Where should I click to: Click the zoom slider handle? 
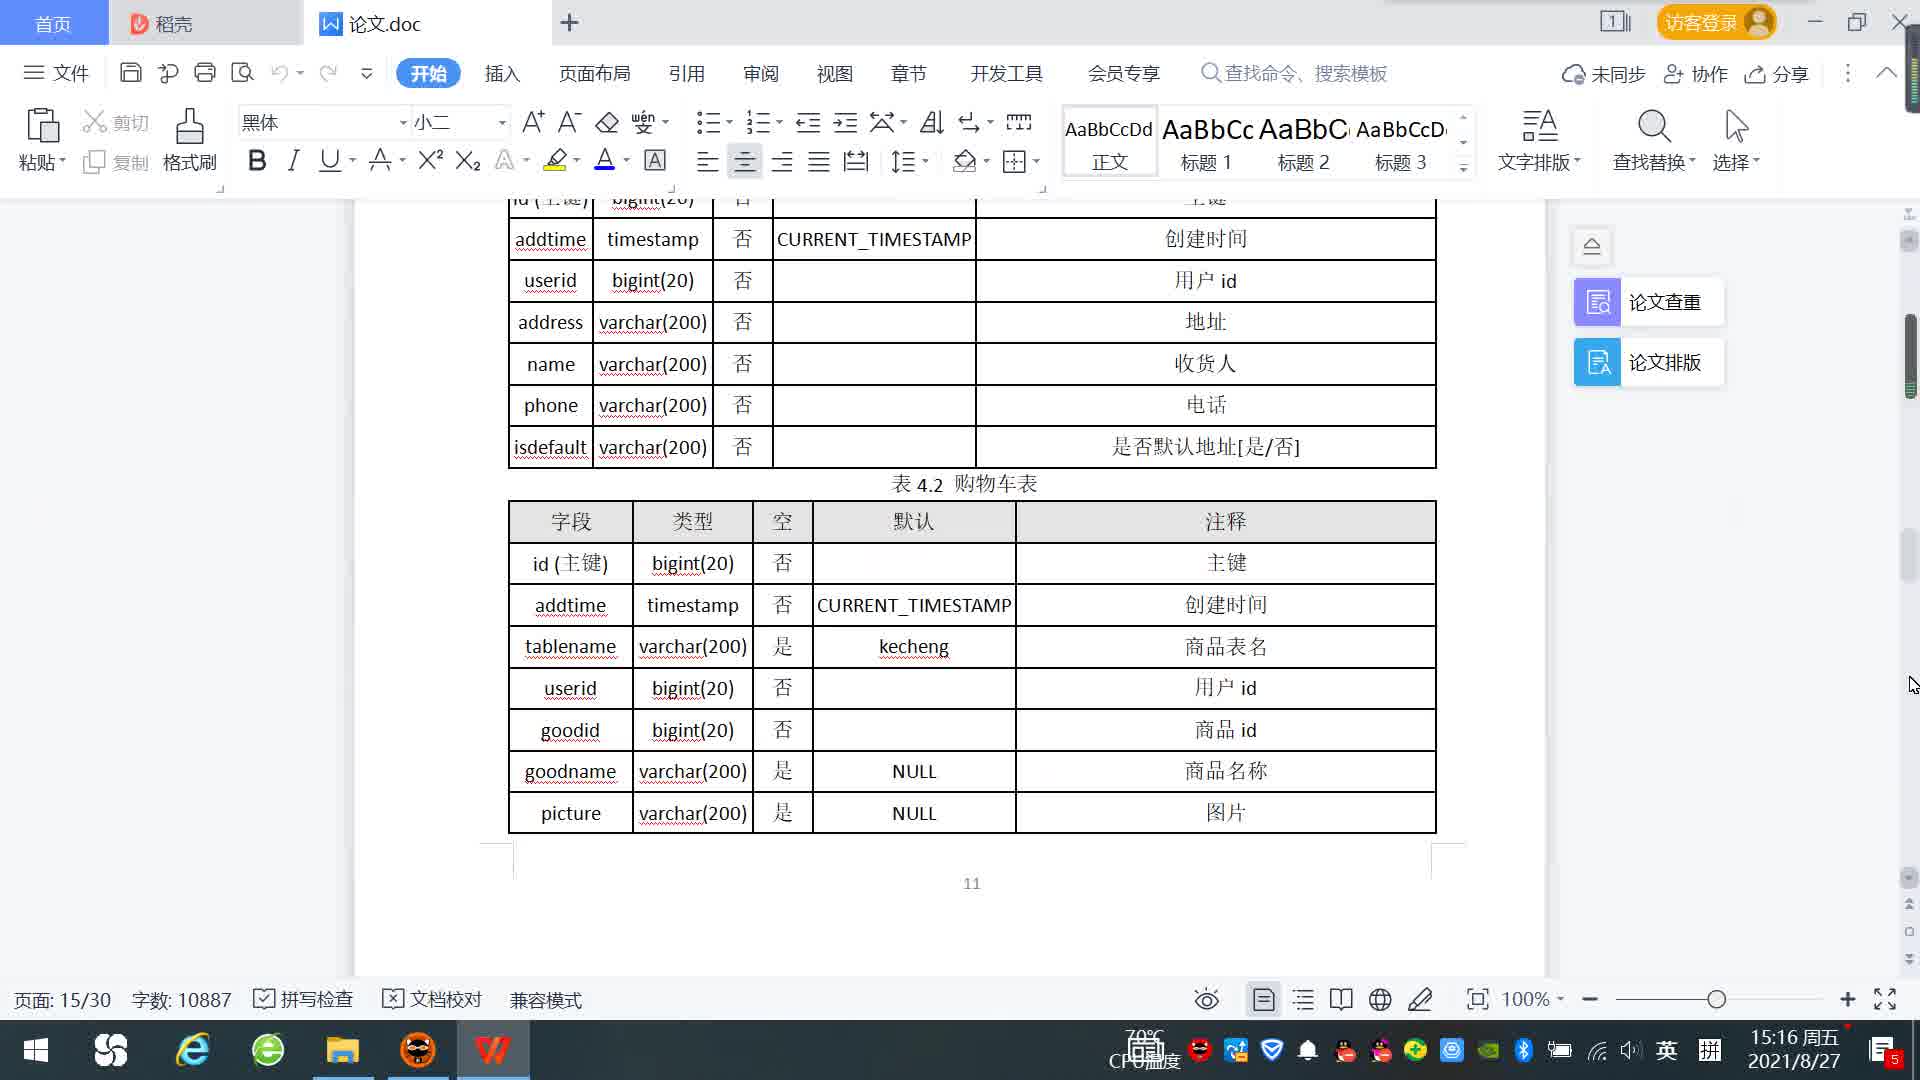(1716, 999)
